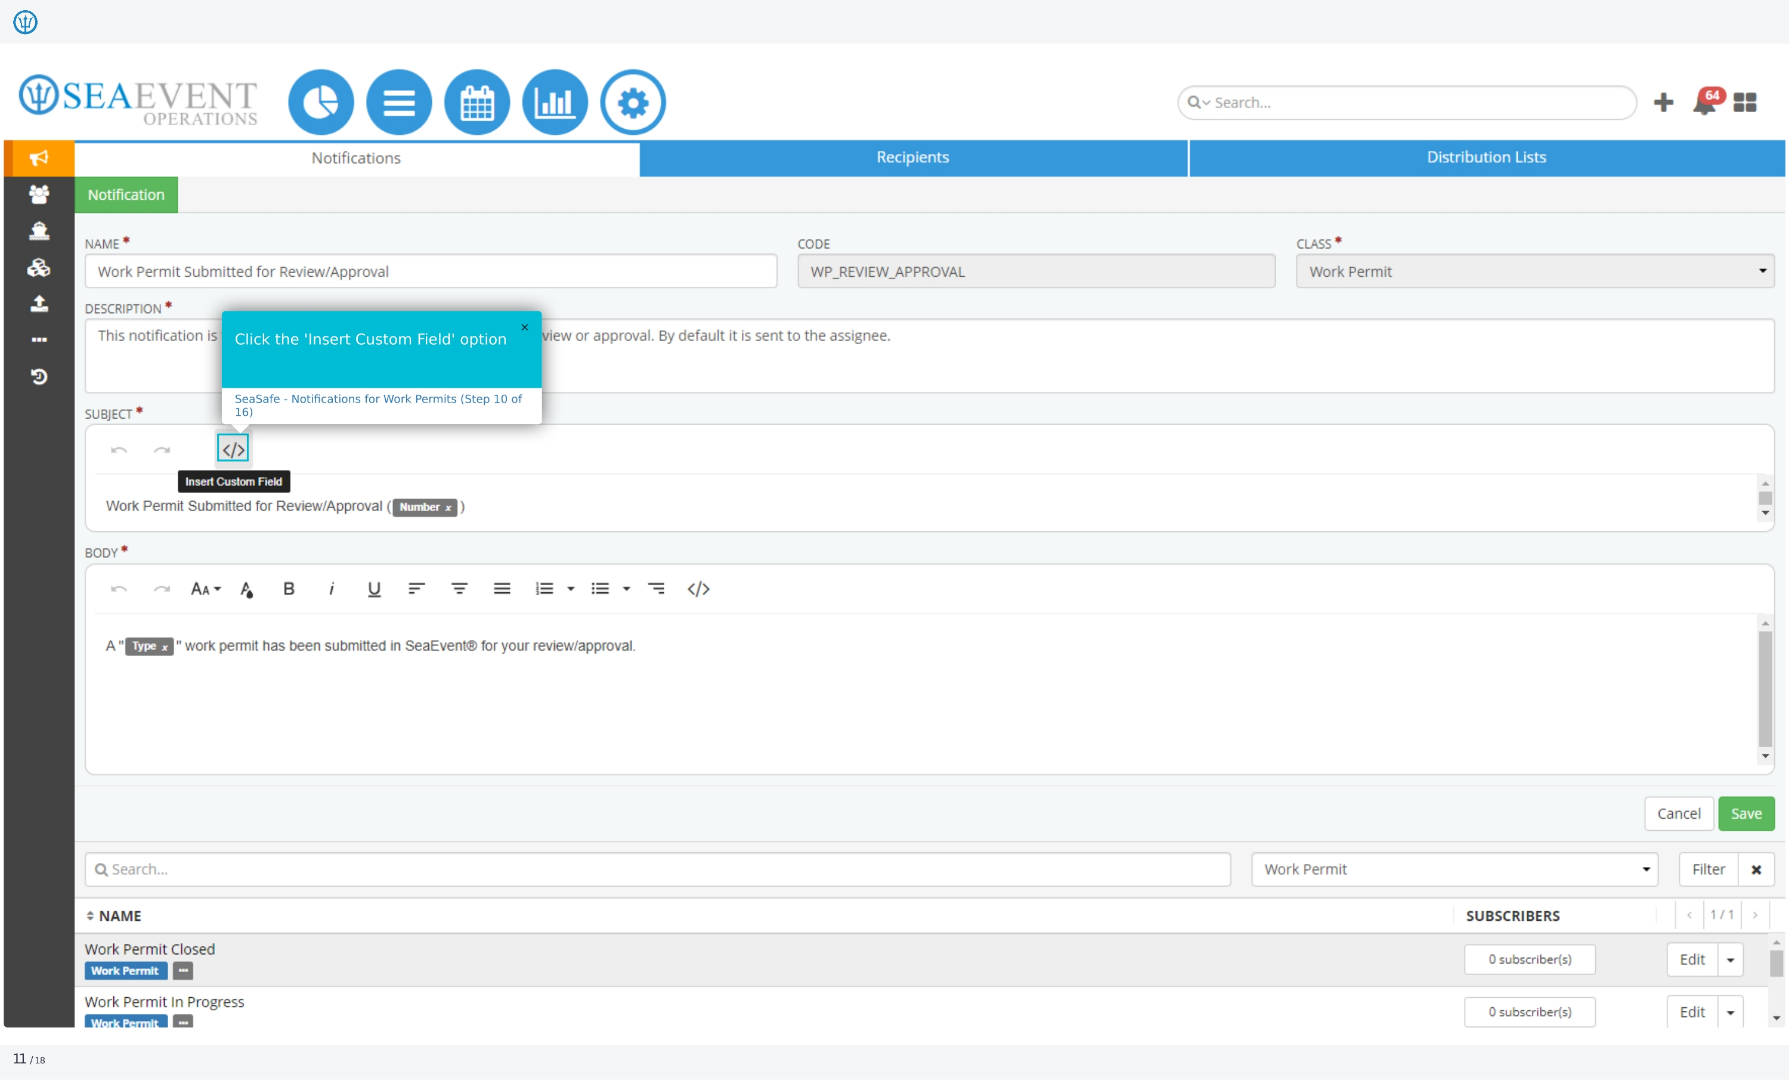Click the Cancel button
This screenshot has height=1080, width=1789.
tap(1679, 813)
